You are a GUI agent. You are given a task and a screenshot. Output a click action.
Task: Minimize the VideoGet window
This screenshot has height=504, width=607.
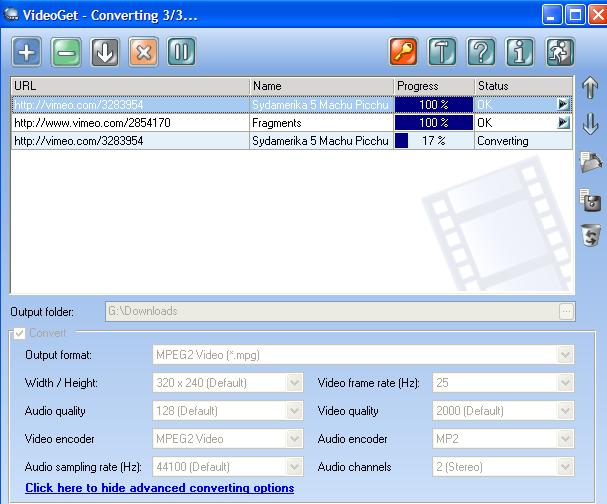pos(552,15)
